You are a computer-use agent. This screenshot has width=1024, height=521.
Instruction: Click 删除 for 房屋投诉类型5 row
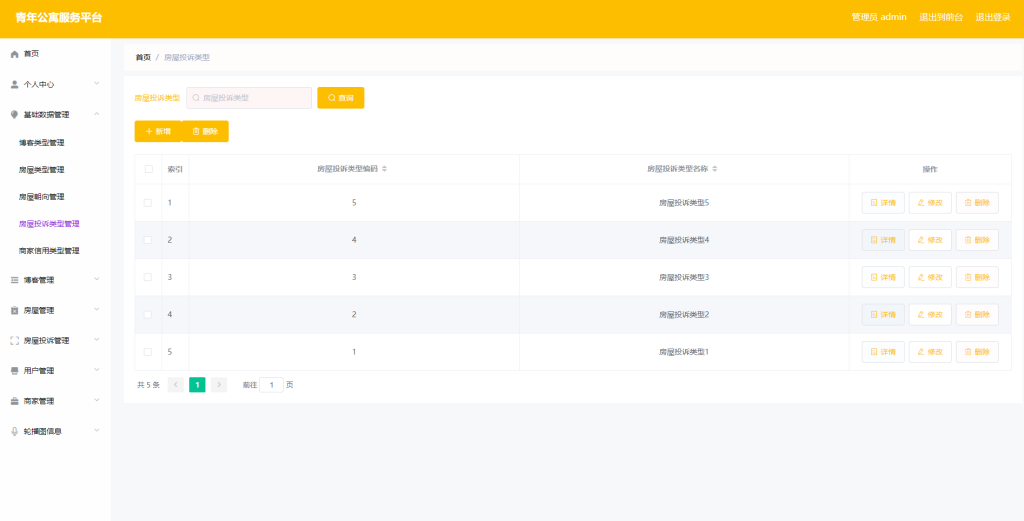[x=977, y=202]
